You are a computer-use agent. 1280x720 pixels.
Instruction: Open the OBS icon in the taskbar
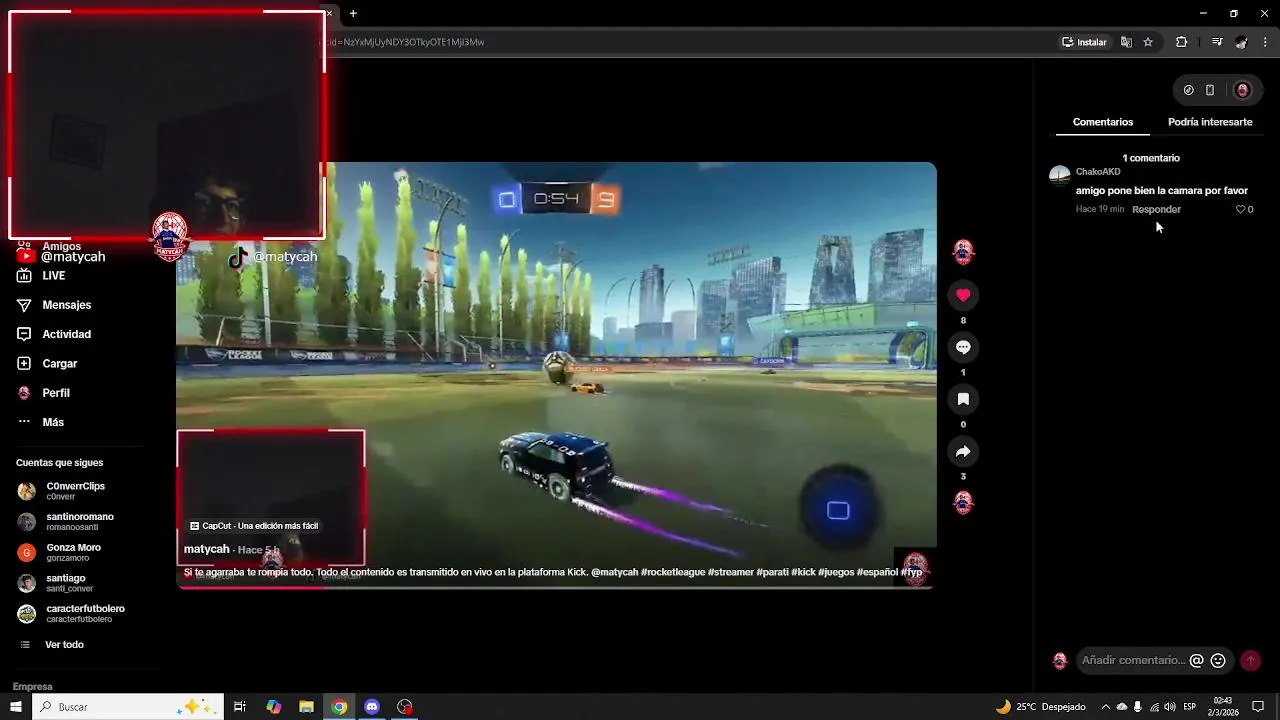point(405,707)
